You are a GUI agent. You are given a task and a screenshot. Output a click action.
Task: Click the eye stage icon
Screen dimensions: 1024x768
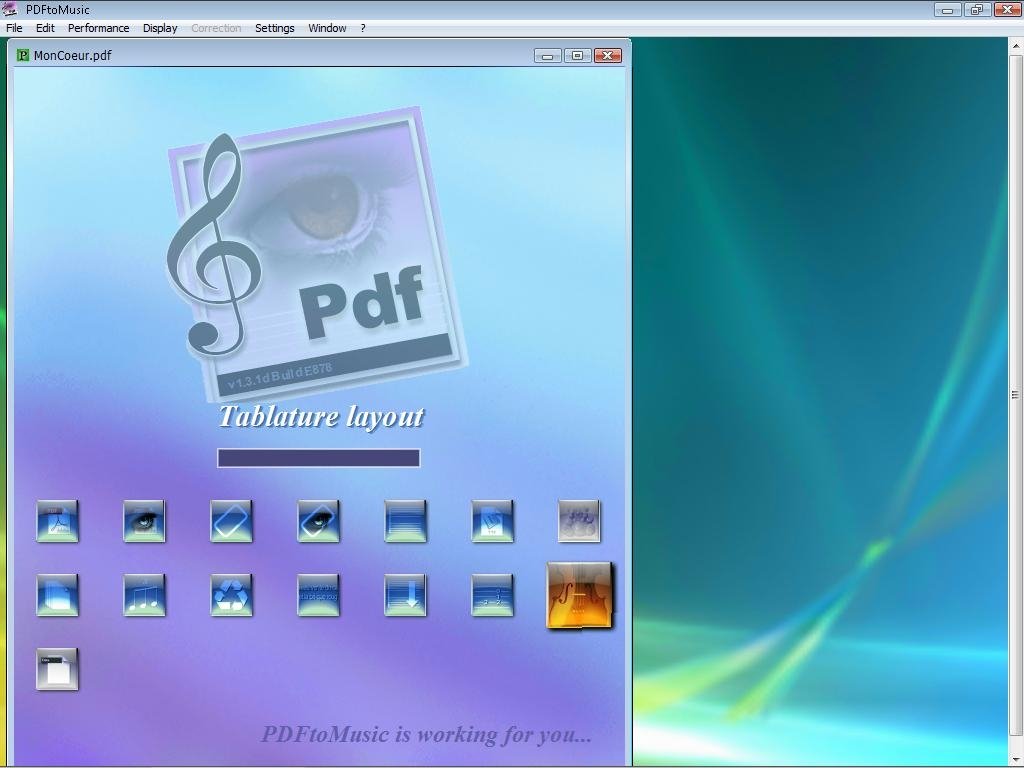144,521
